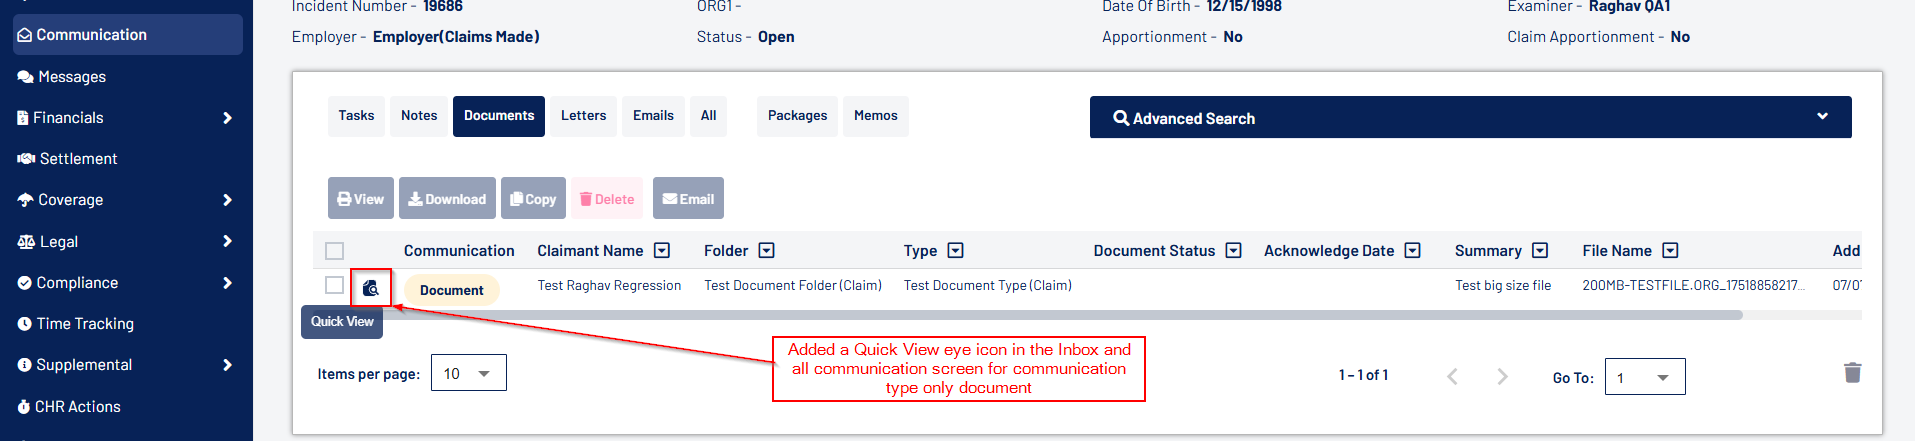Open the Type column filter icon
This screenshot has height=441, width=1915.
point(955,251)
